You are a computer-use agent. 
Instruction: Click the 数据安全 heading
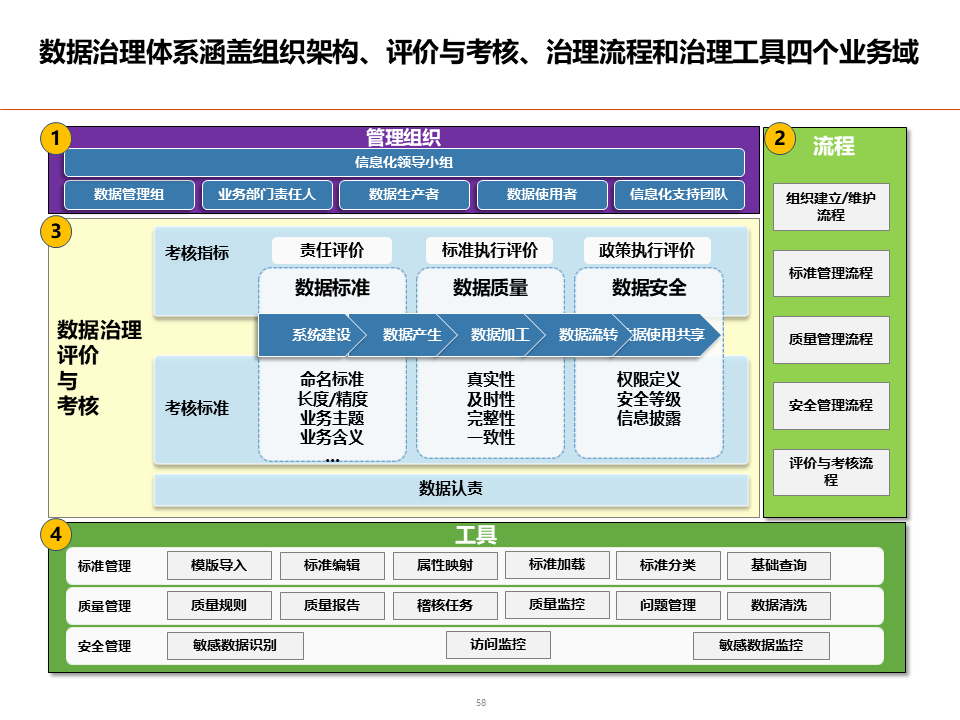point(649,288)
